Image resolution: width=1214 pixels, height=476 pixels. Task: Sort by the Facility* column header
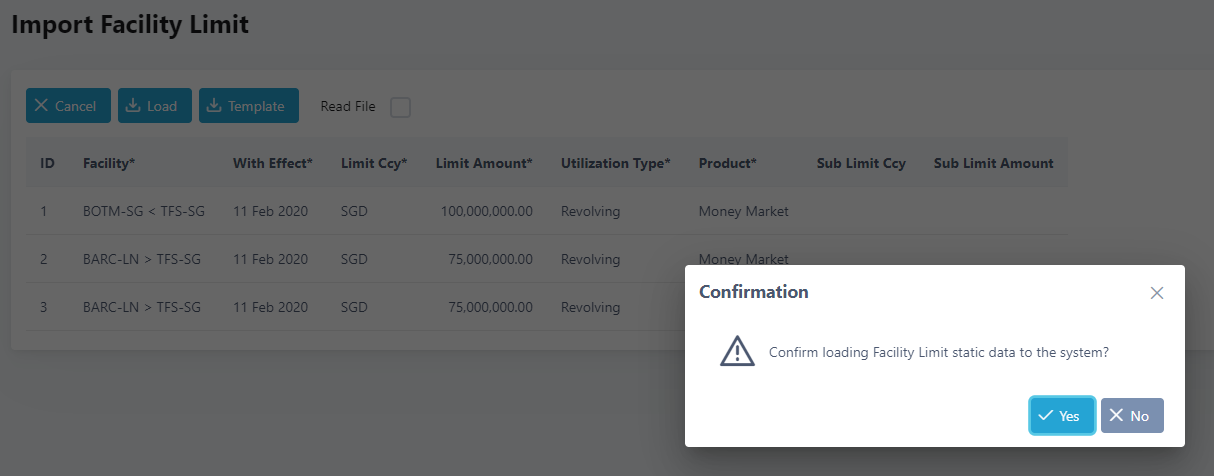[112, 163]
